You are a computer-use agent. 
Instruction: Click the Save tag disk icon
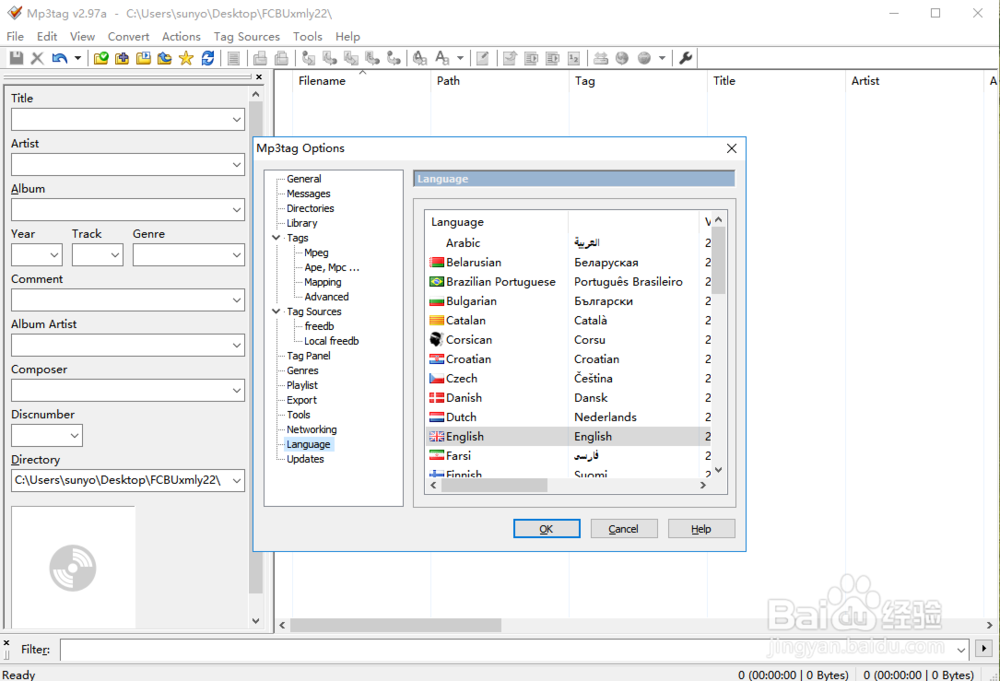pyautogui.click(x=17, y=58)
